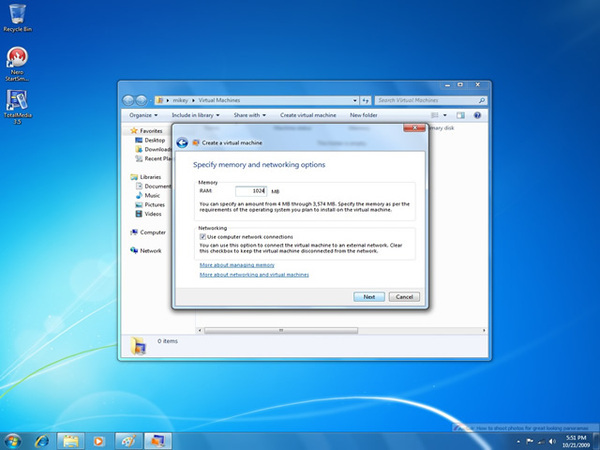Close the Create a virtual machine dialog

414,128
